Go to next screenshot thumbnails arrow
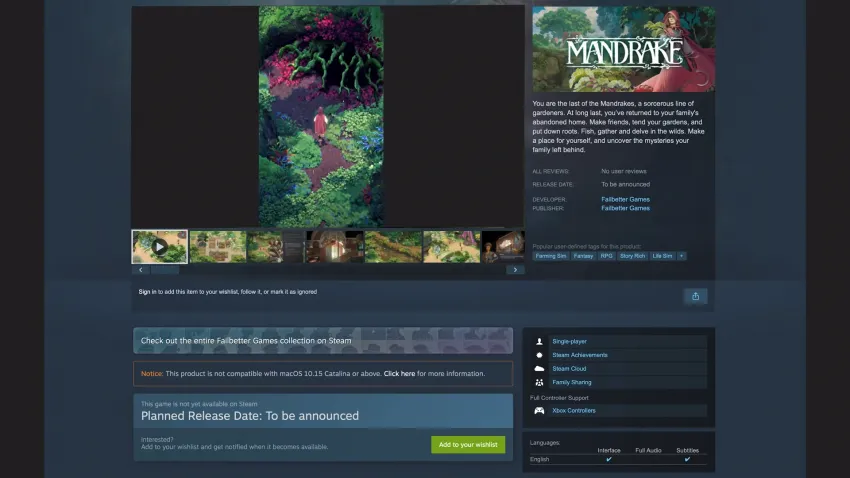The width and height of the screenshot is (850, 478). tap(516, 269)
